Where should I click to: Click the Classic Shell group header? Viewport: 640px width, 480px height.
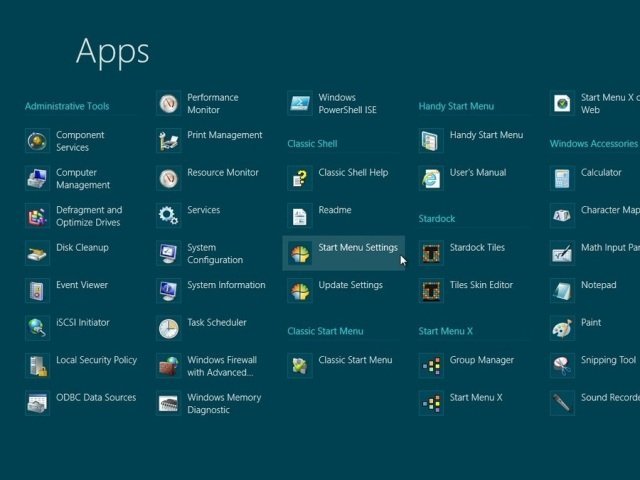point(312,144)
